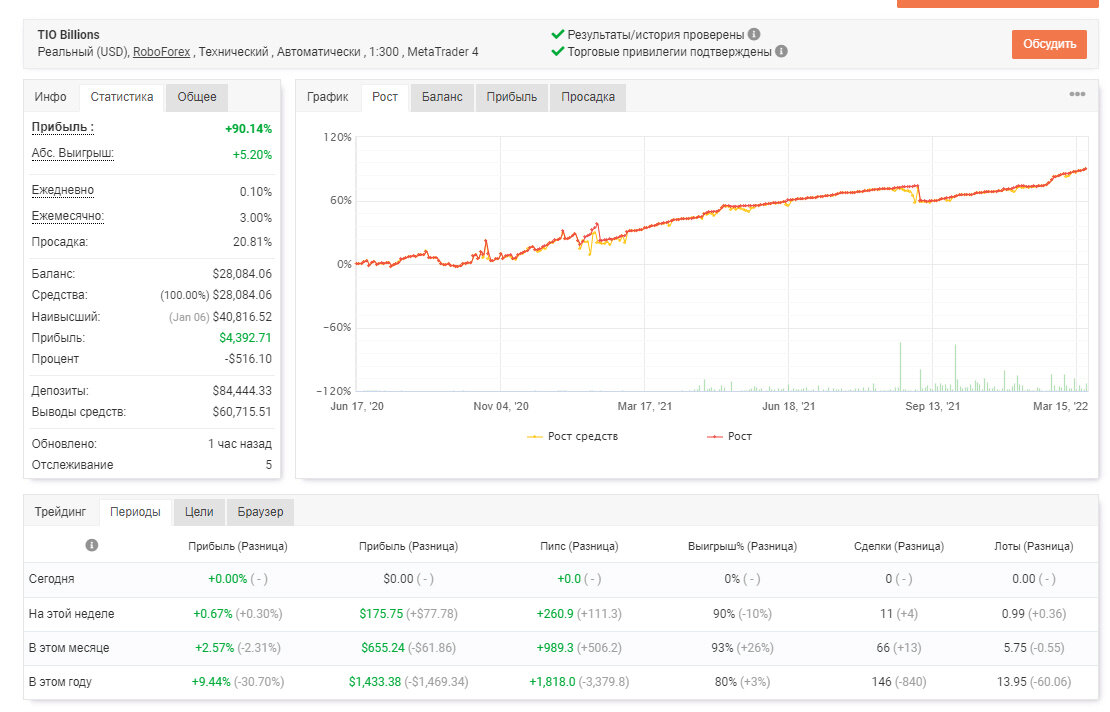The height and width of the screenshot is (712, 1110).
Task: Click info icon in periods table header
Action: 91,545
